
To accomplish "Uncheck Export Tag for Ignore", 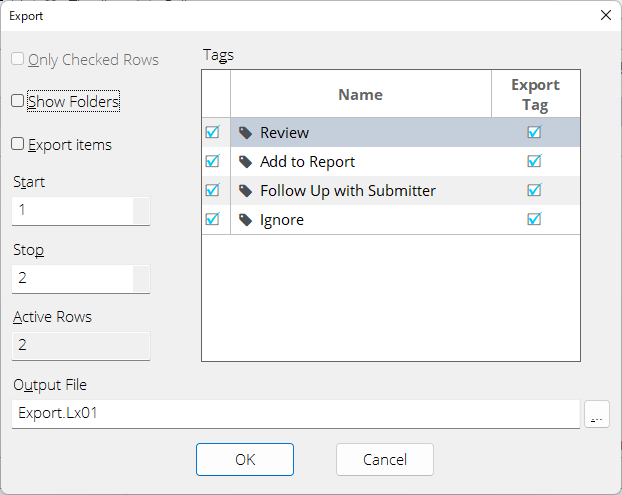I will click(534, 219).
